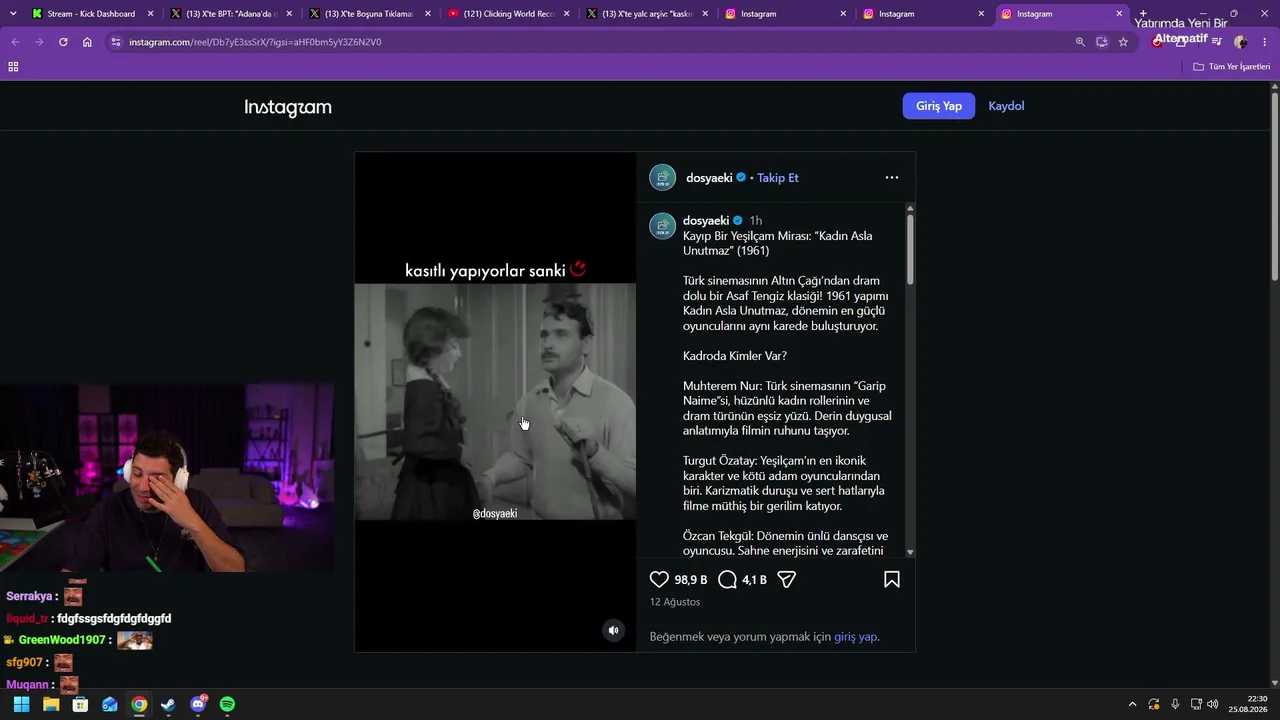Screen dimensions: 1280x720
Task: Click the Kaydol sign-up link
Action: coord(1006,106)
